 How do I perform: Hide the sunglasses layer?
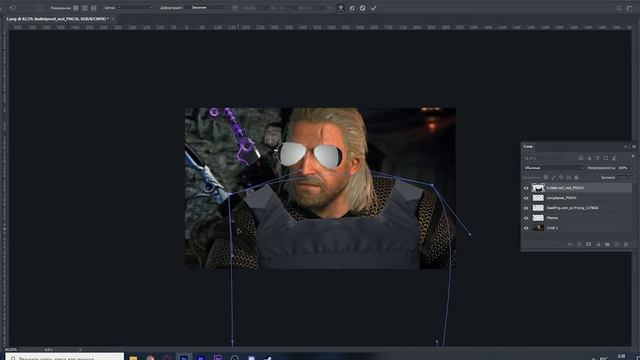click(x=526, y=198)
